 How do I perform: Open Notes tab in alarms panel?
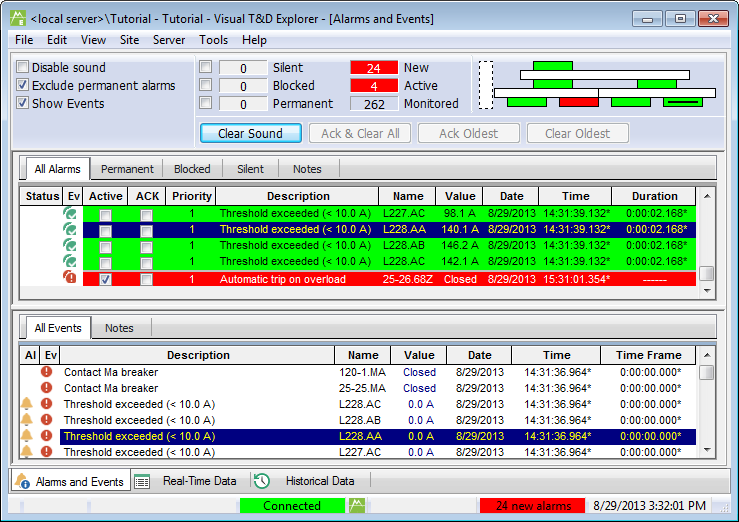(x=307, y=169)
